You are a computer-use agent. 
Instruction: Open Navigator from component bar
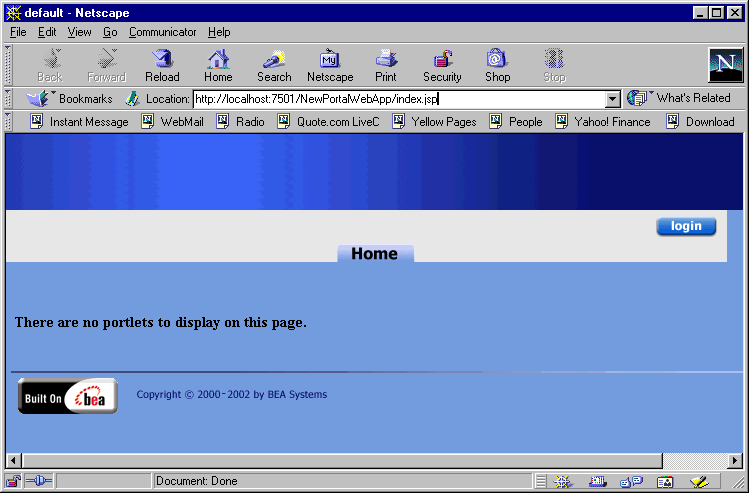(563, 481)
